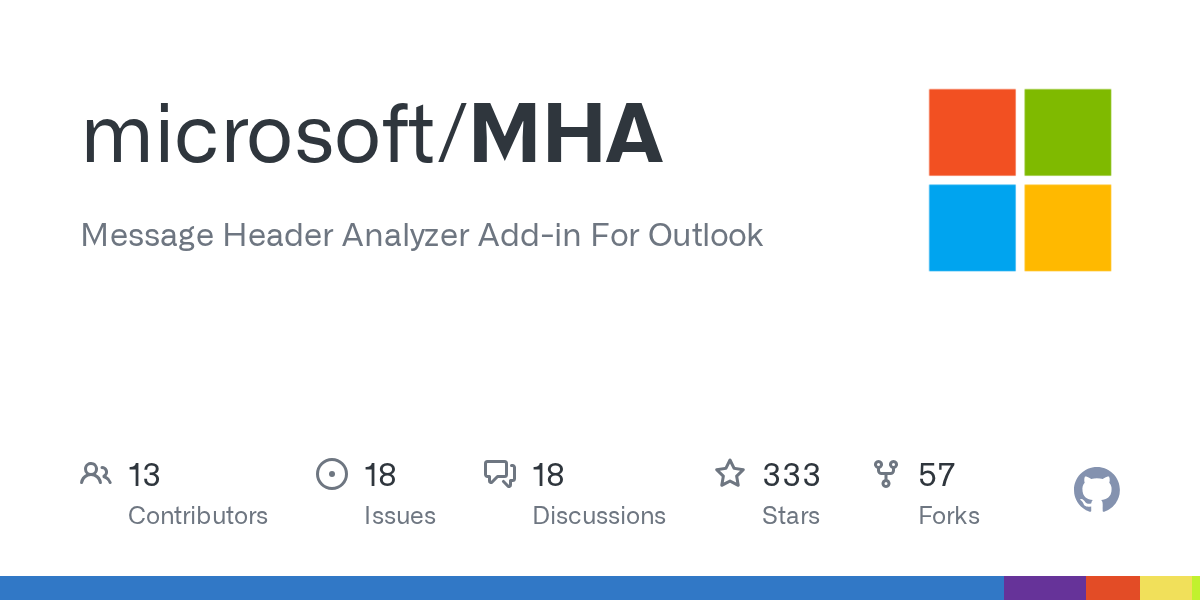Click the discussions speech bubble icon
The height and width of the screenshot is (600, 1200).
click(x=499, y=474)
